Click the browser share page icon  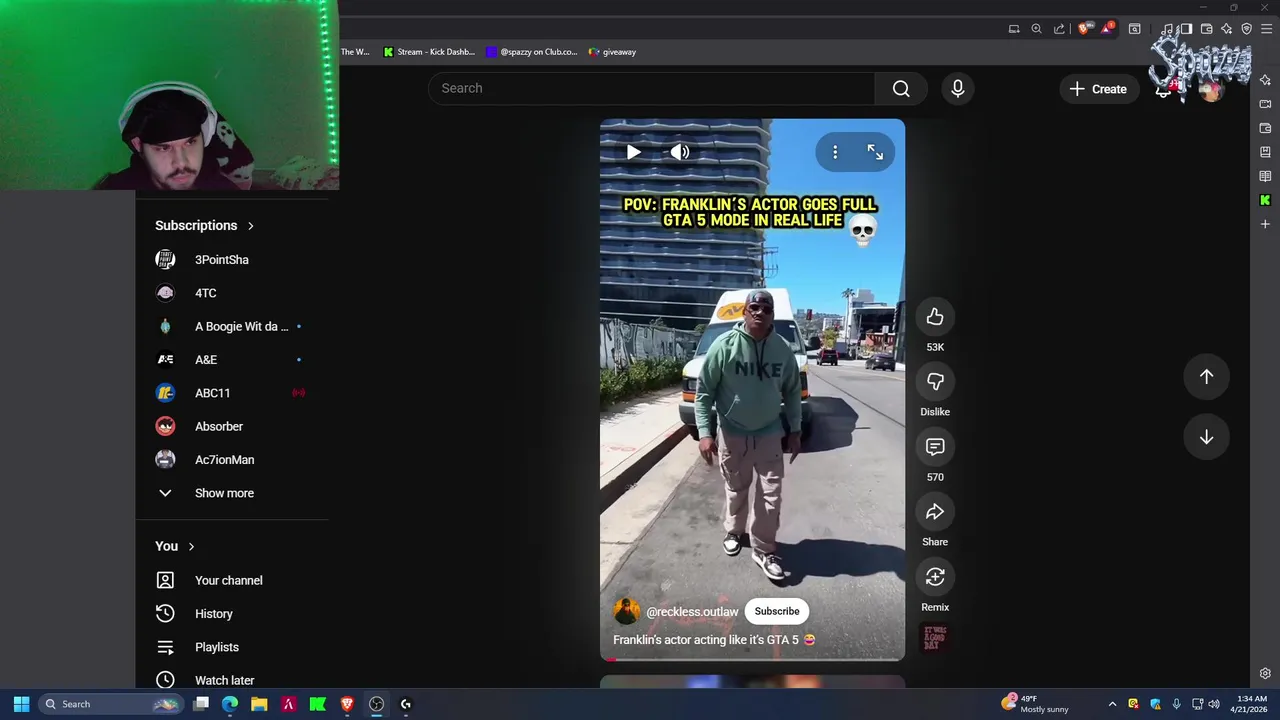[1059, 29]
